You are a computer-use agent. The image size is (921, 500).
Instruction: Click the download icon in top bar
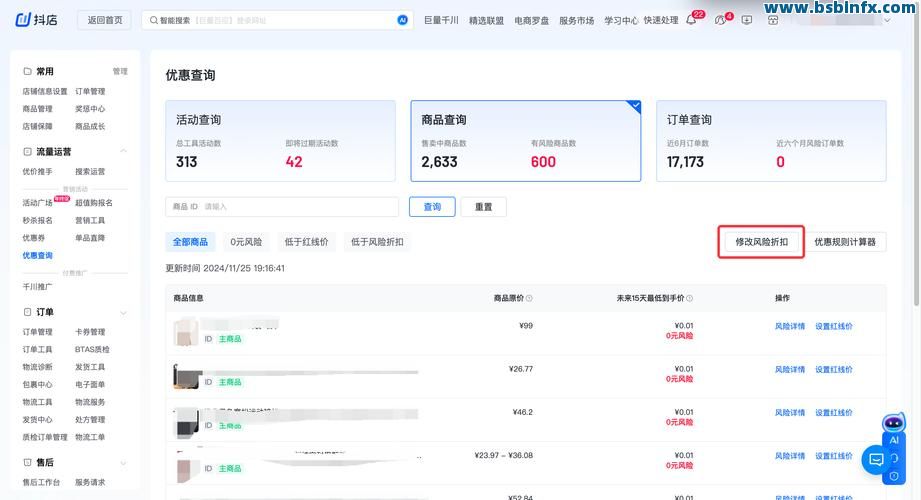coord(746,20)
